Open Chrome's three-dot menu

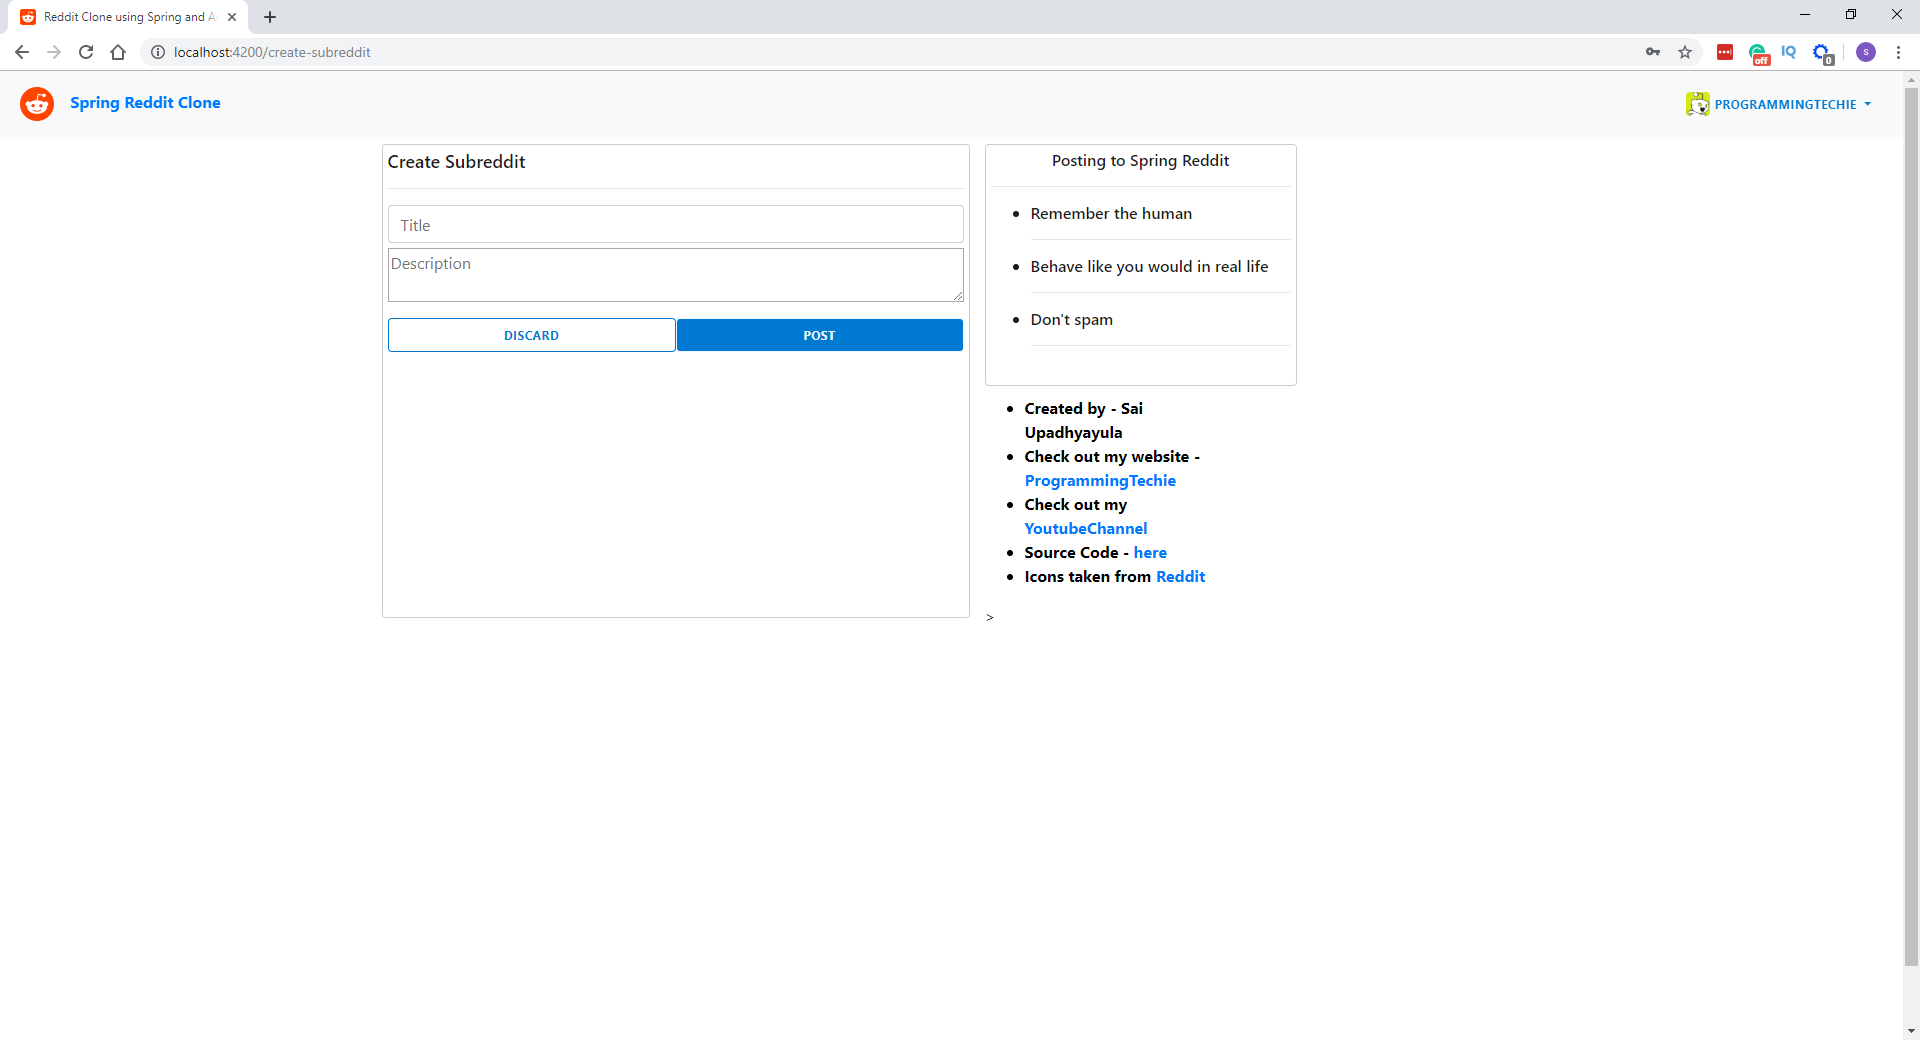[x=1899, y=52]
